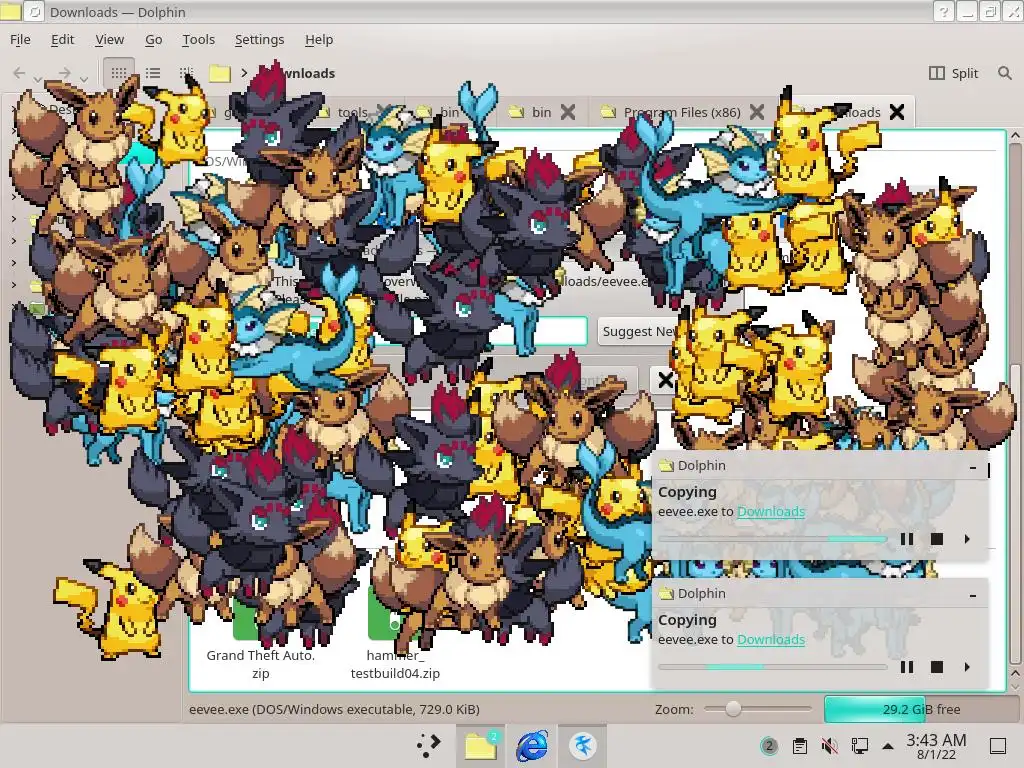The width and height of the screenshot is (1024, 768).
Task: Open the File menu
Action: pyautogui.click(x=20, y=40)
